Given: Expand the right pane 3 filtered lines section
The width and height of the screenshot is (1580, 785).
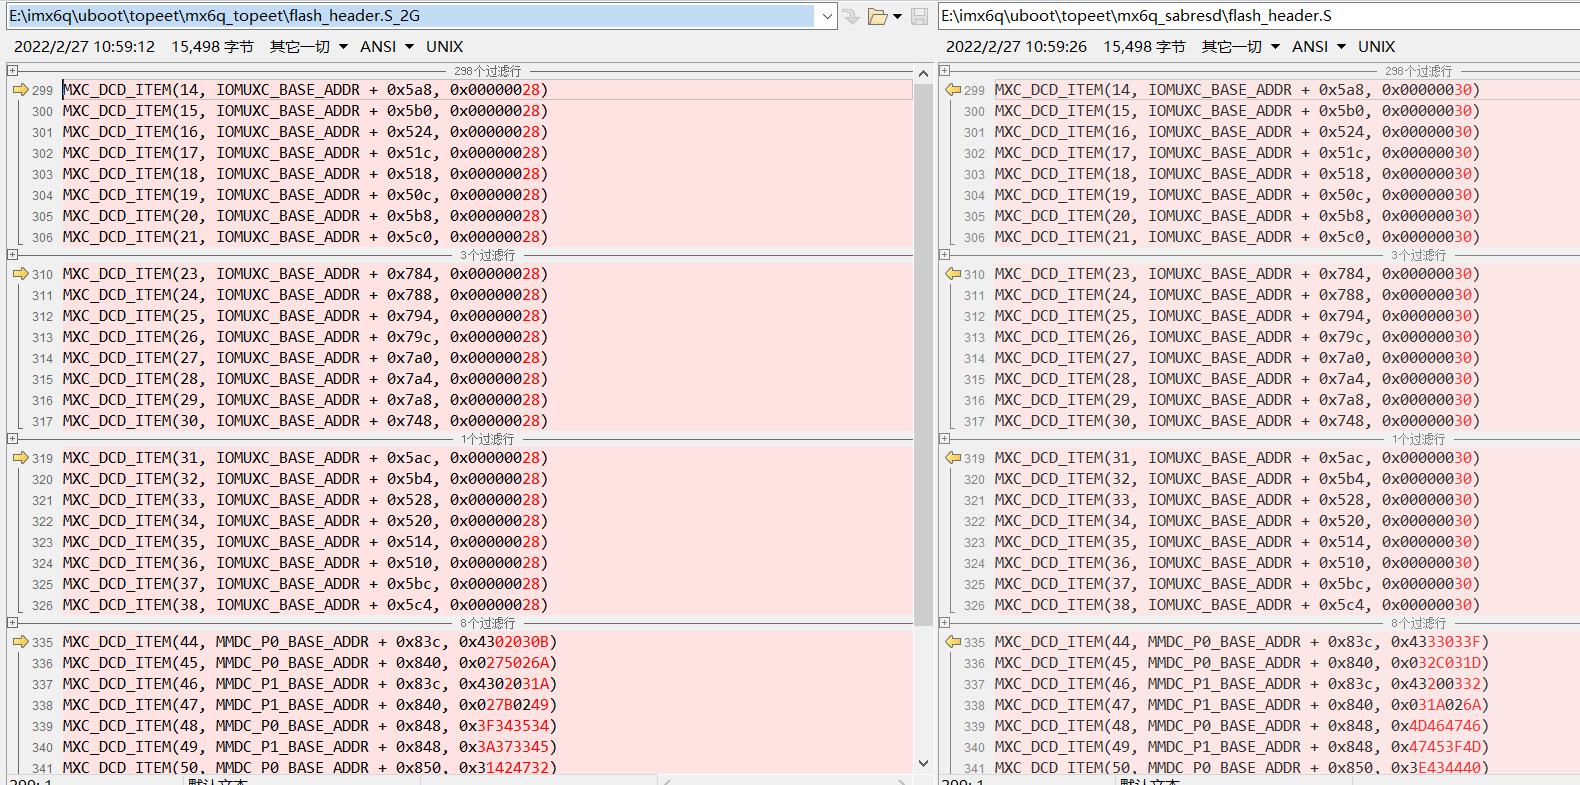Looking at the screenshot, I should pyautogui.click(x=944, y=254).
